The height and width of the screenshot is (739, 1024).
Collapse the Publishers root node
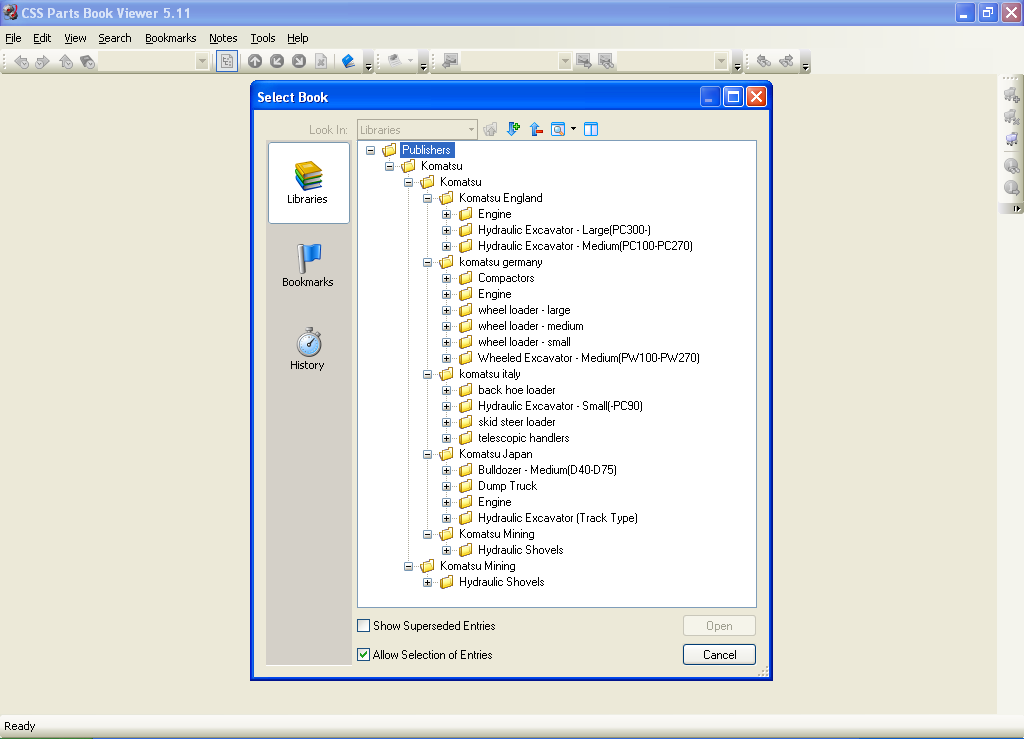tap(370, 150)
